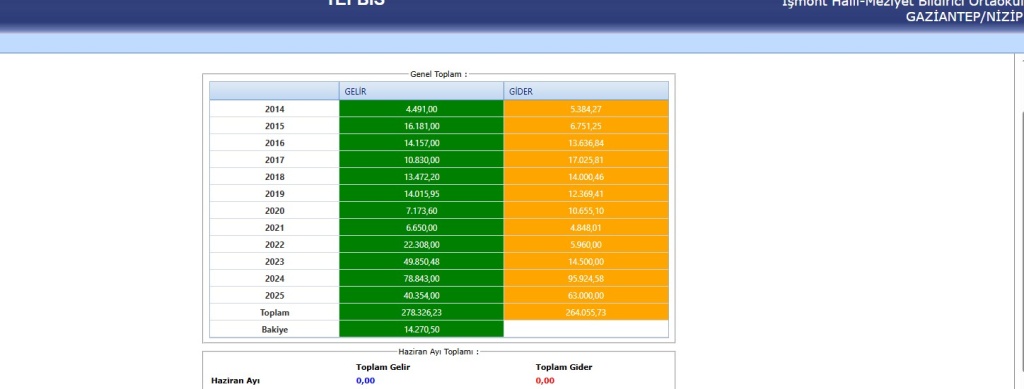Select the 2022 year row label
This screenshot has height=389, width=1024.
coord(274,245)
